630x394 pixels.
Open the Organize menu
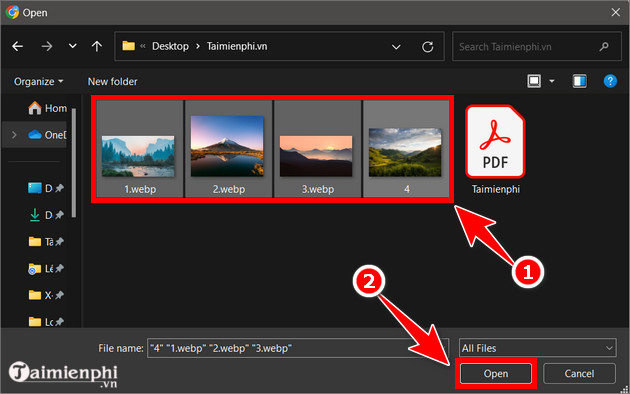tap(39, 82)
